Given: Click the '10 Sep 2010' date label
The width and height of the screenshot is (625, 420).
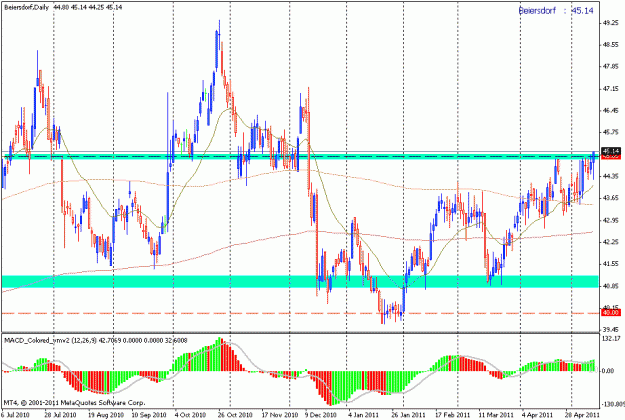Looking at the screenshot, I should (149, 415).
